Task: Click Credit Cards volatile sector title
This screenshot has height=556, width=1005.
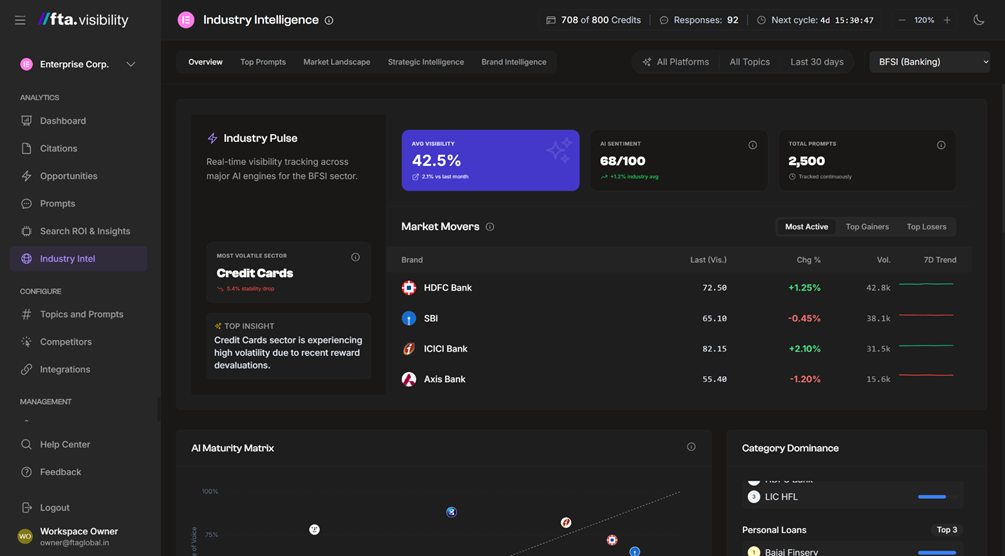Action: coord(254,273)
